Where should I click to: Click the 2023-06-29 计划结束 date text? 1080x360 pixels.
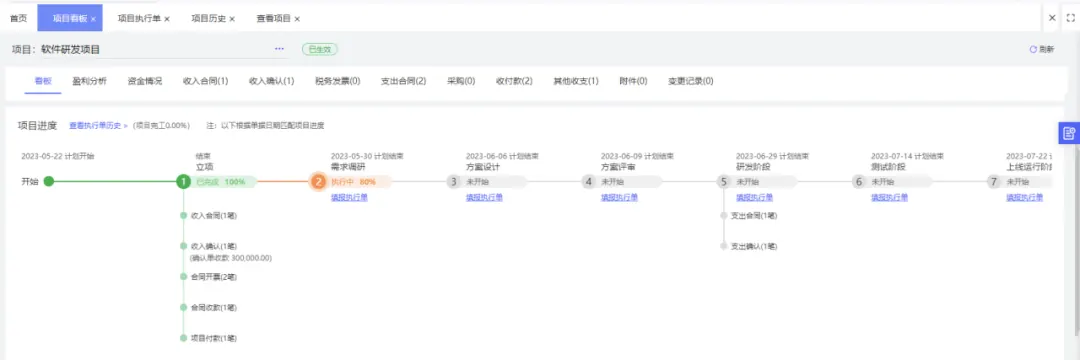coord(772,156)
